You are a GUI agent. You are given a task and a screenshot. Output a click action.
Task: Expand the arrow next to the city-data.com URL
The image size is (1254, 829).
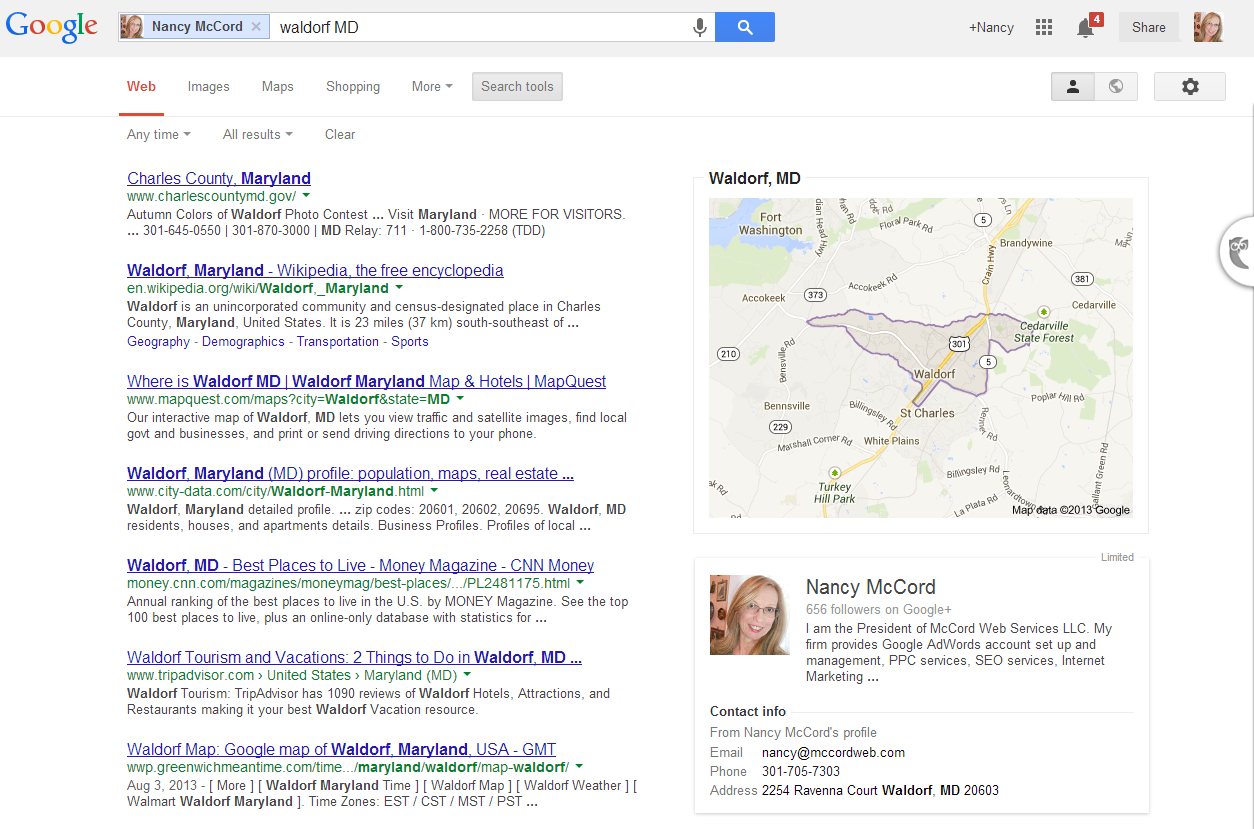[x=434, y=491]
